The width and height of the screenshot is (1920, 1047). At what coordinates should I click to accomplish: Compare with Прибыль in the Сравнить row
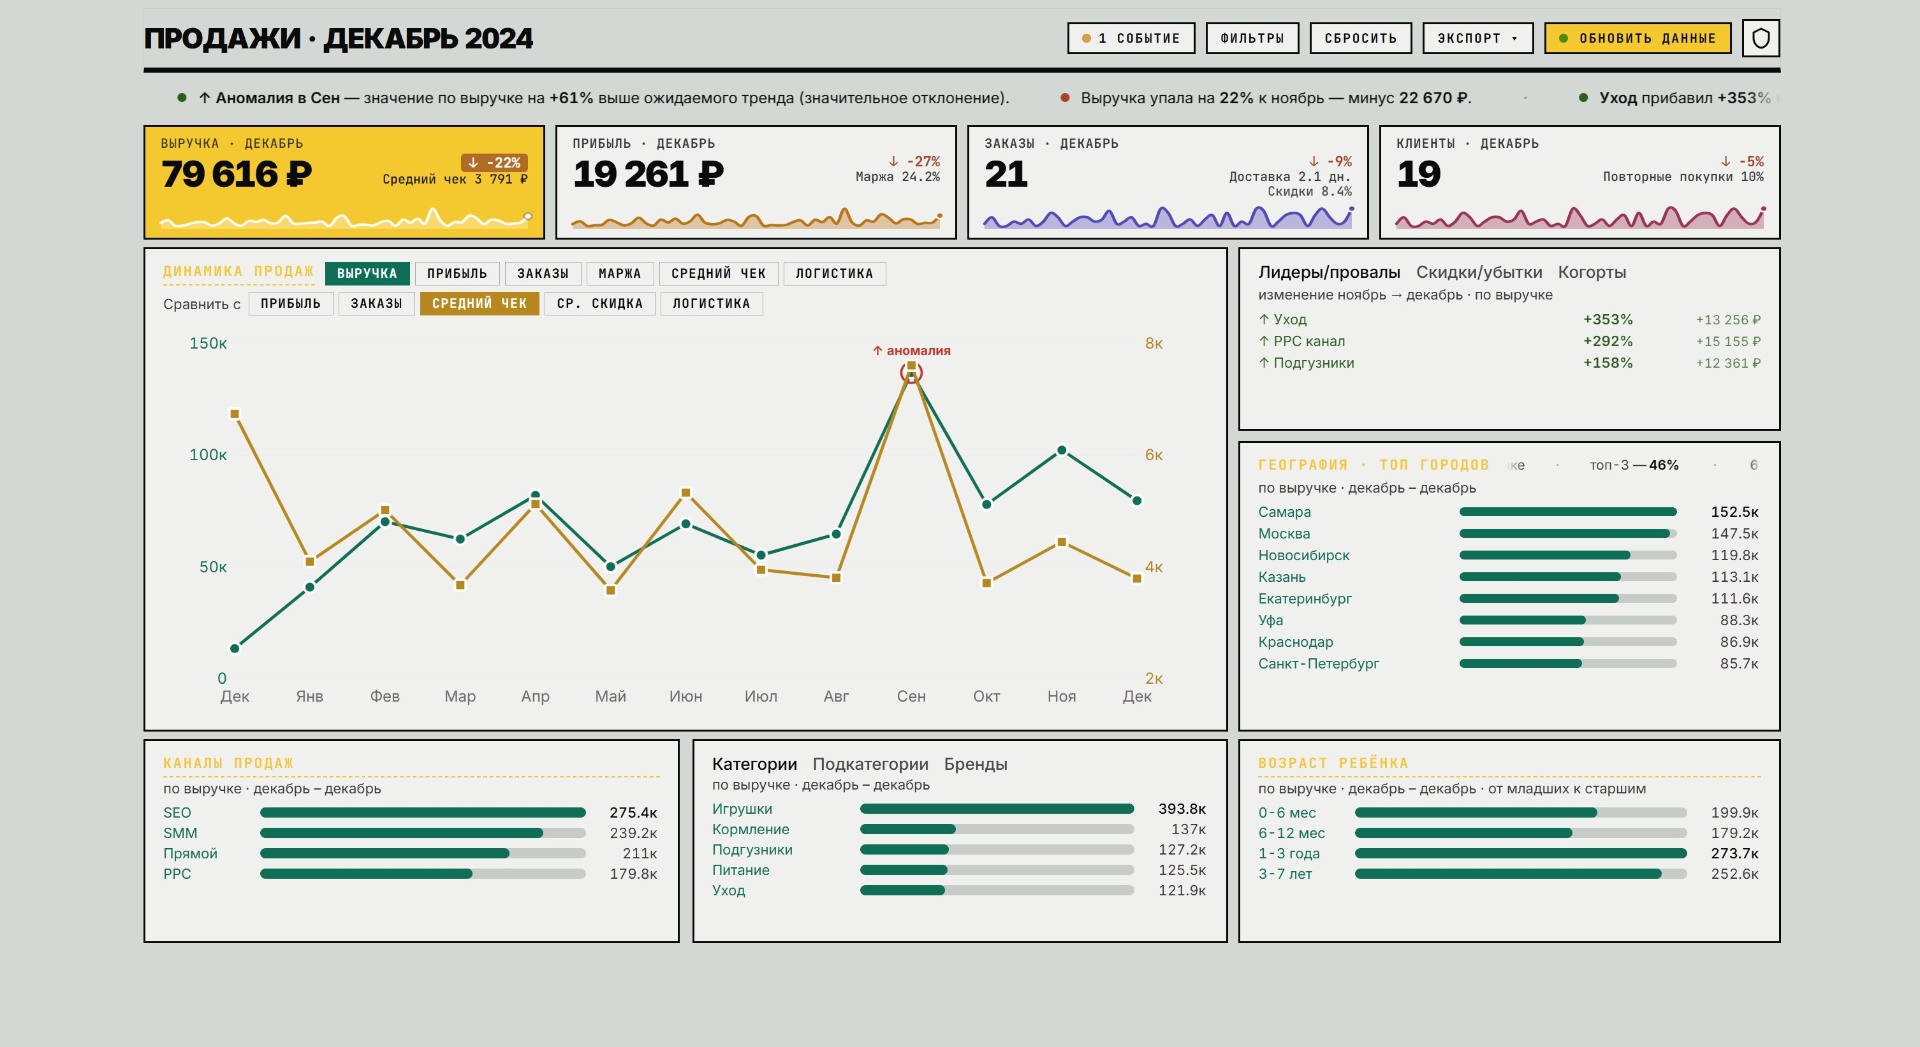[x=291, y=304]
